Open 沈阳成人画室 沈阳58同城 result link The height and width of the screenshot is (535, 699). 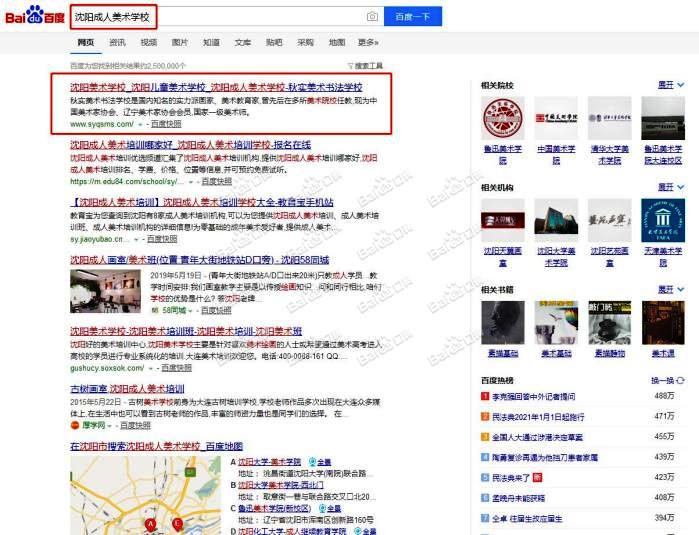(x=199, y=260)
